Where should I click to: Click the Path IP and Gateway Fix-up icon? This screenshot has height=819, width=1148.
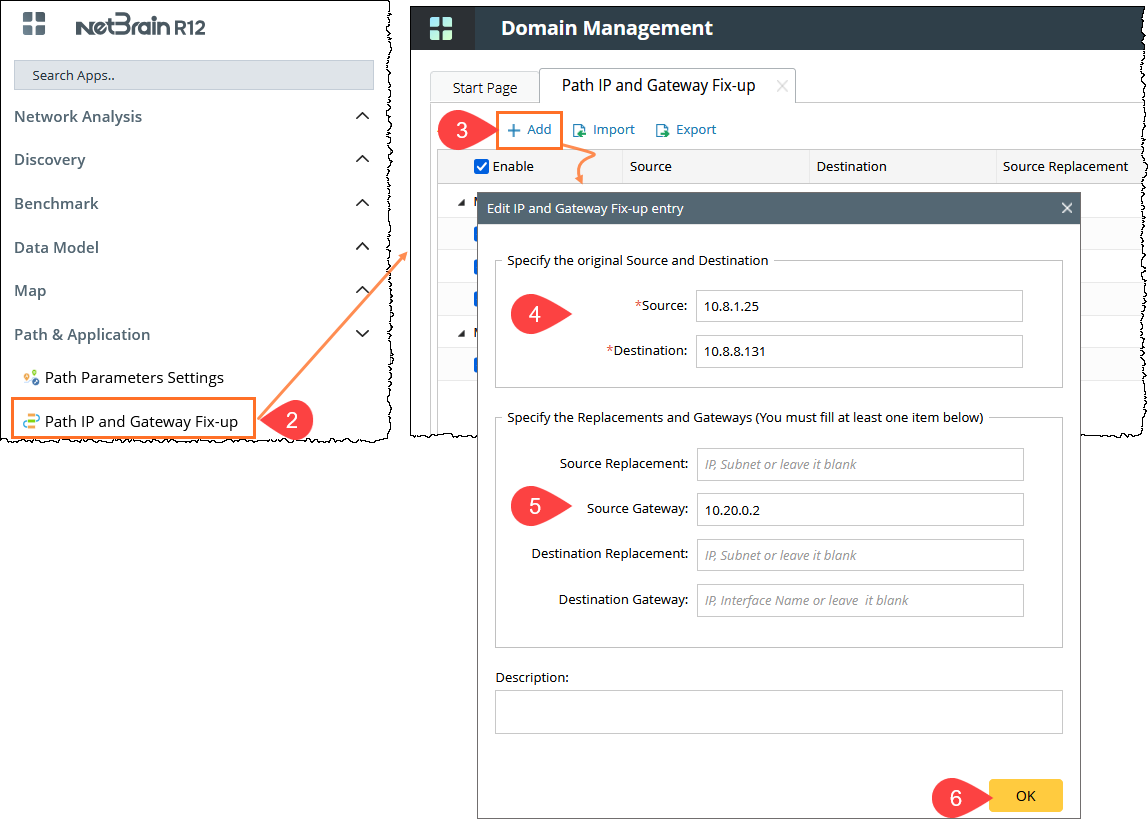tap(31, 422)
